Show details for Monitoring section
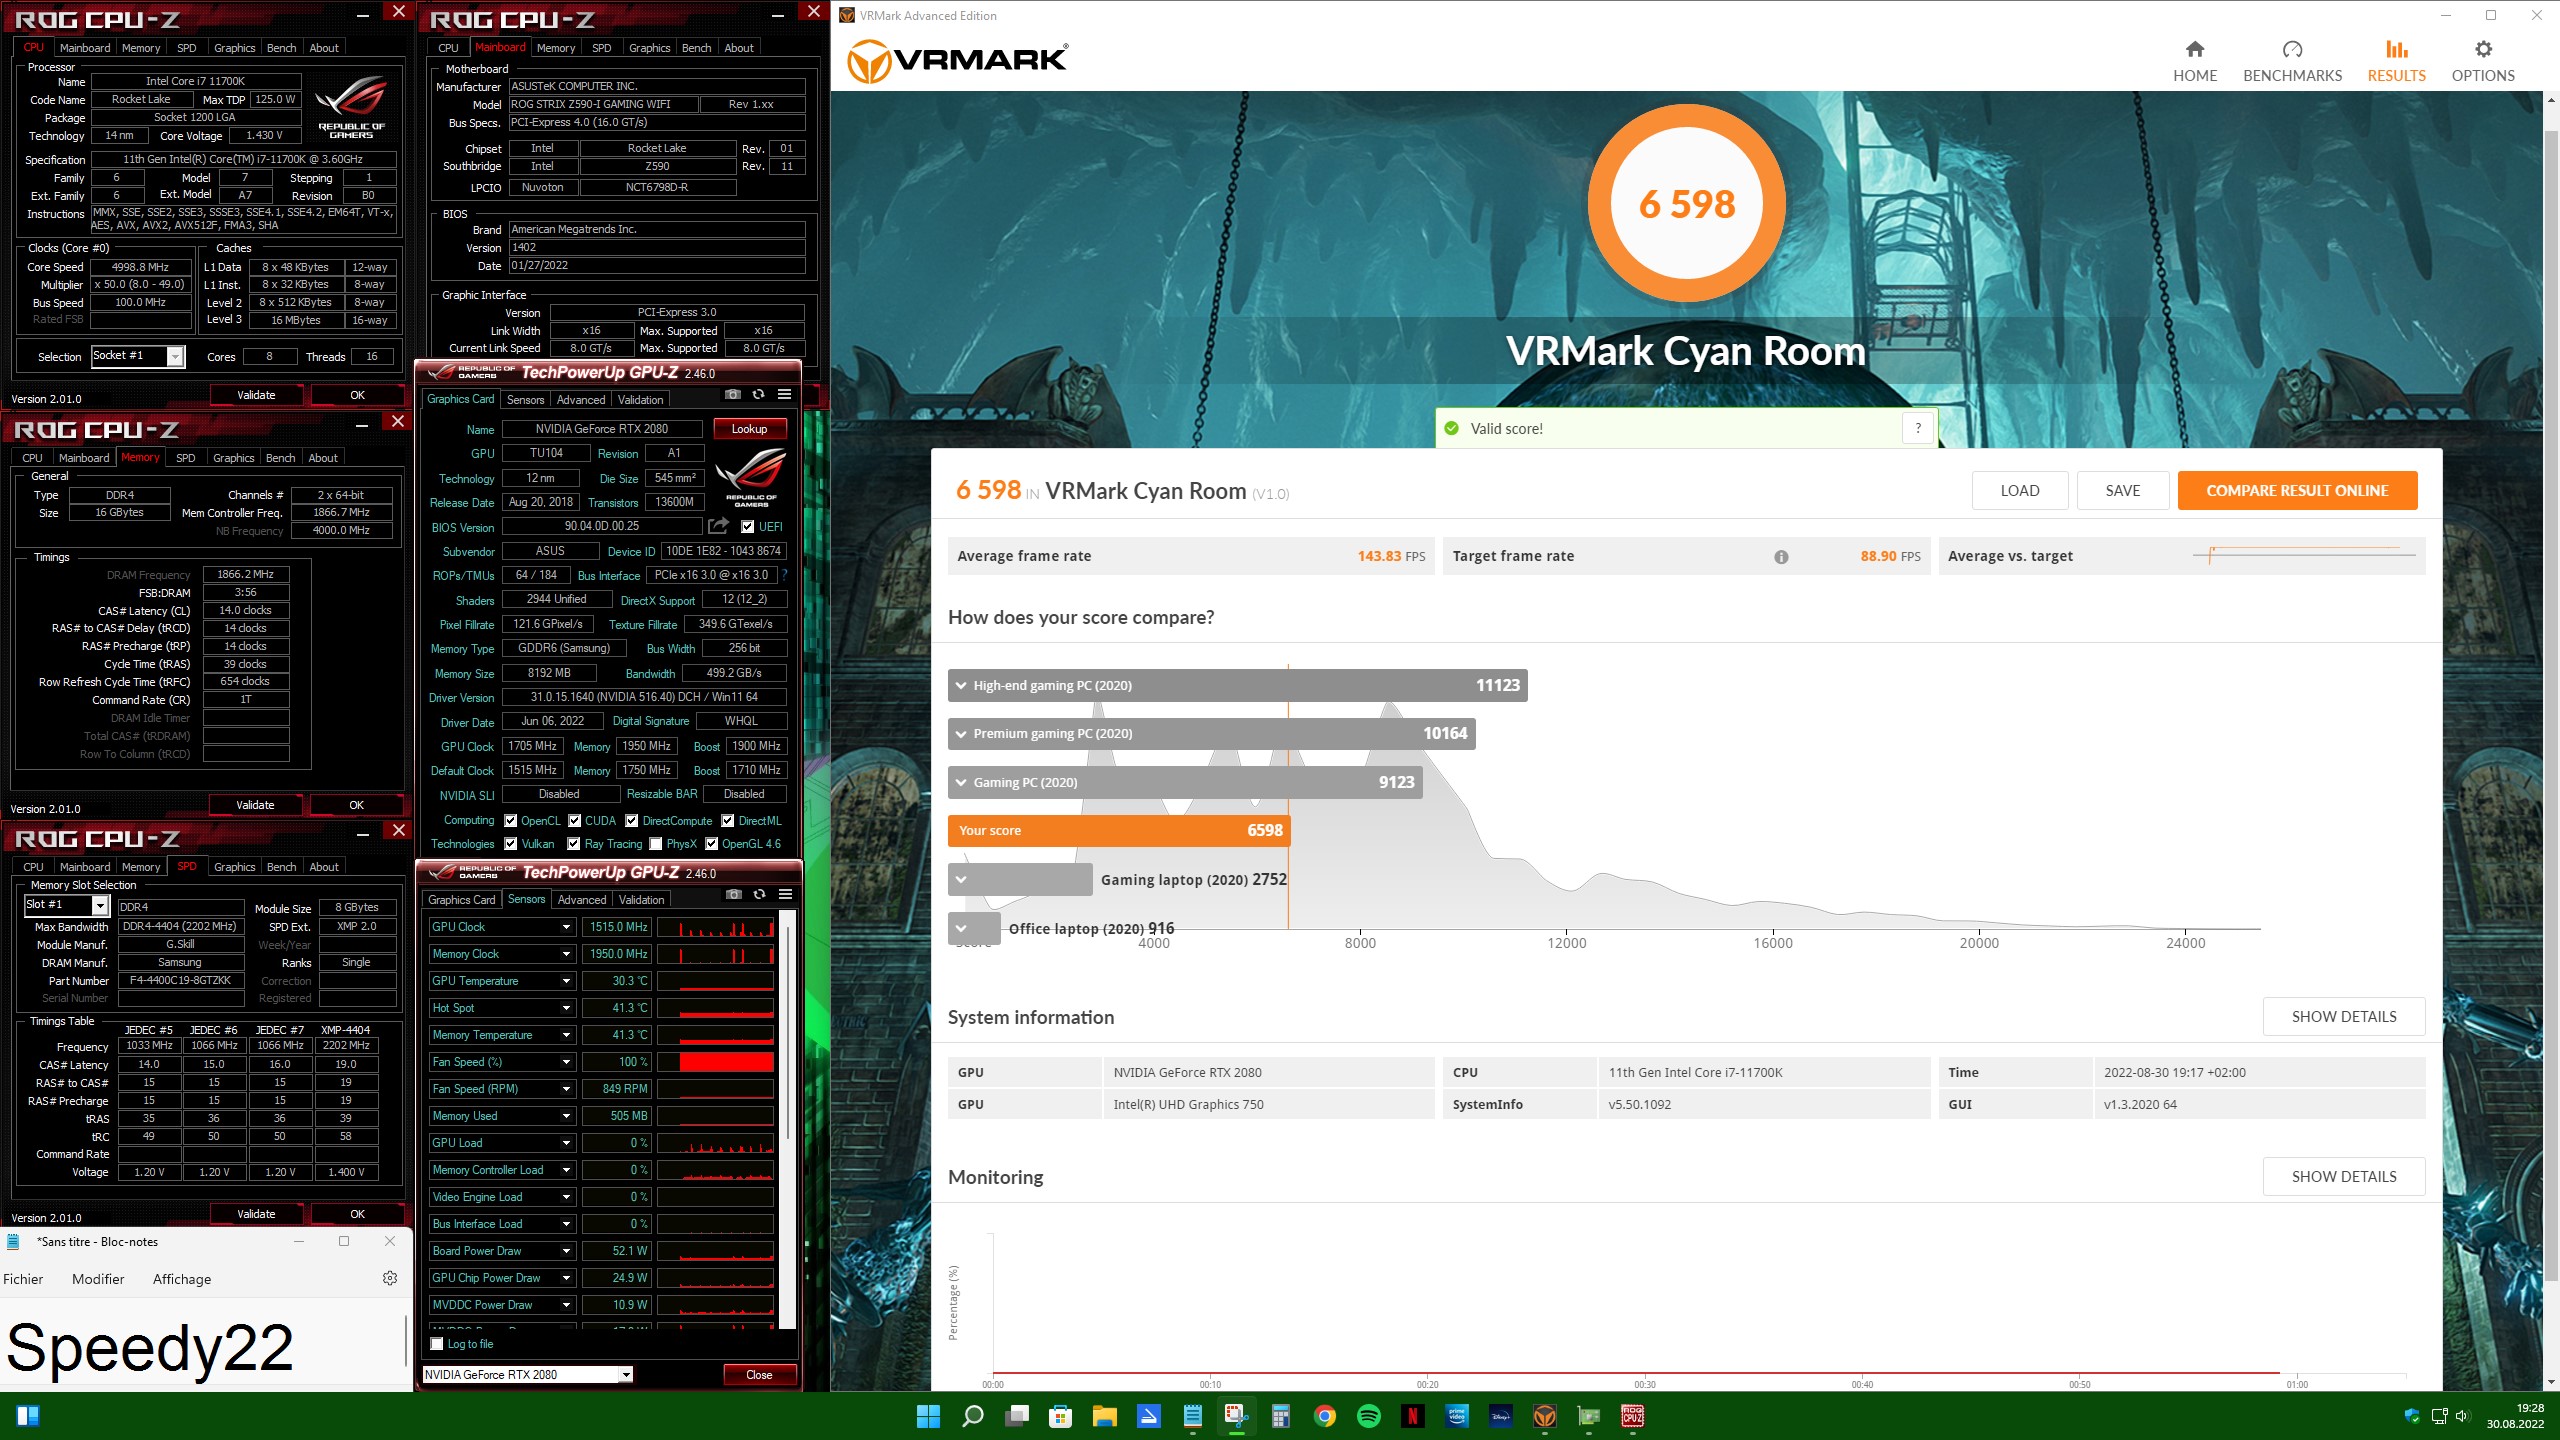This screenshot has height=1440, width=2560. point(2344,1177)
